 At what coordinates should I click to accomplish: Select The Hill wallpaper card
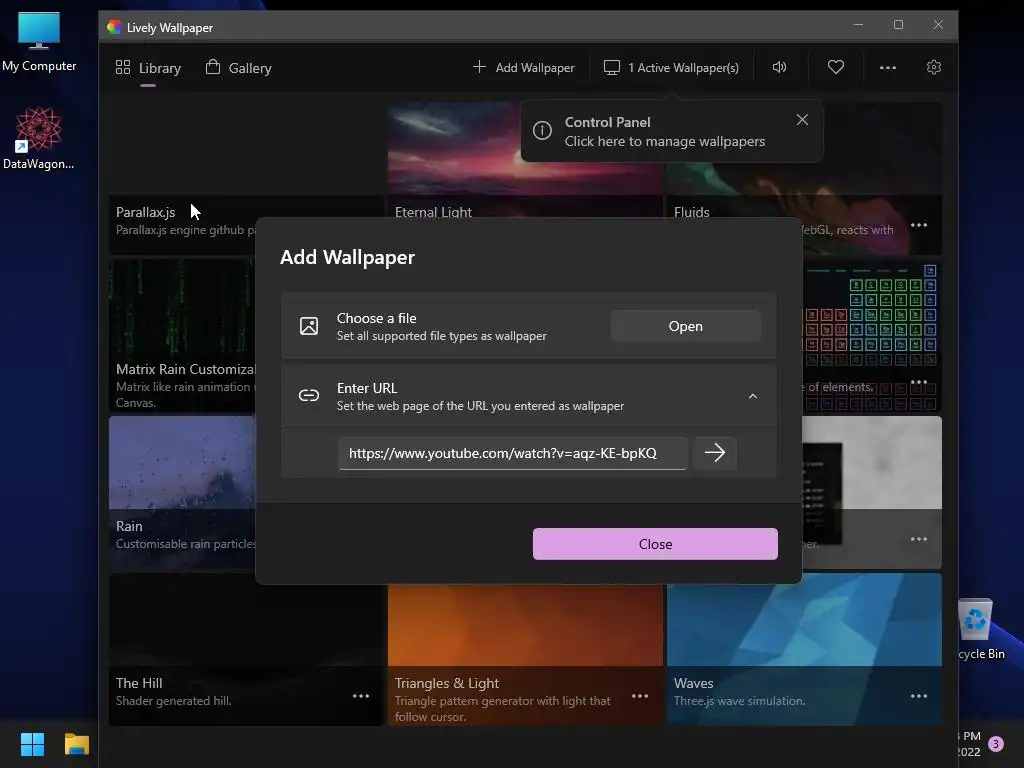click(x=246, y=649)
